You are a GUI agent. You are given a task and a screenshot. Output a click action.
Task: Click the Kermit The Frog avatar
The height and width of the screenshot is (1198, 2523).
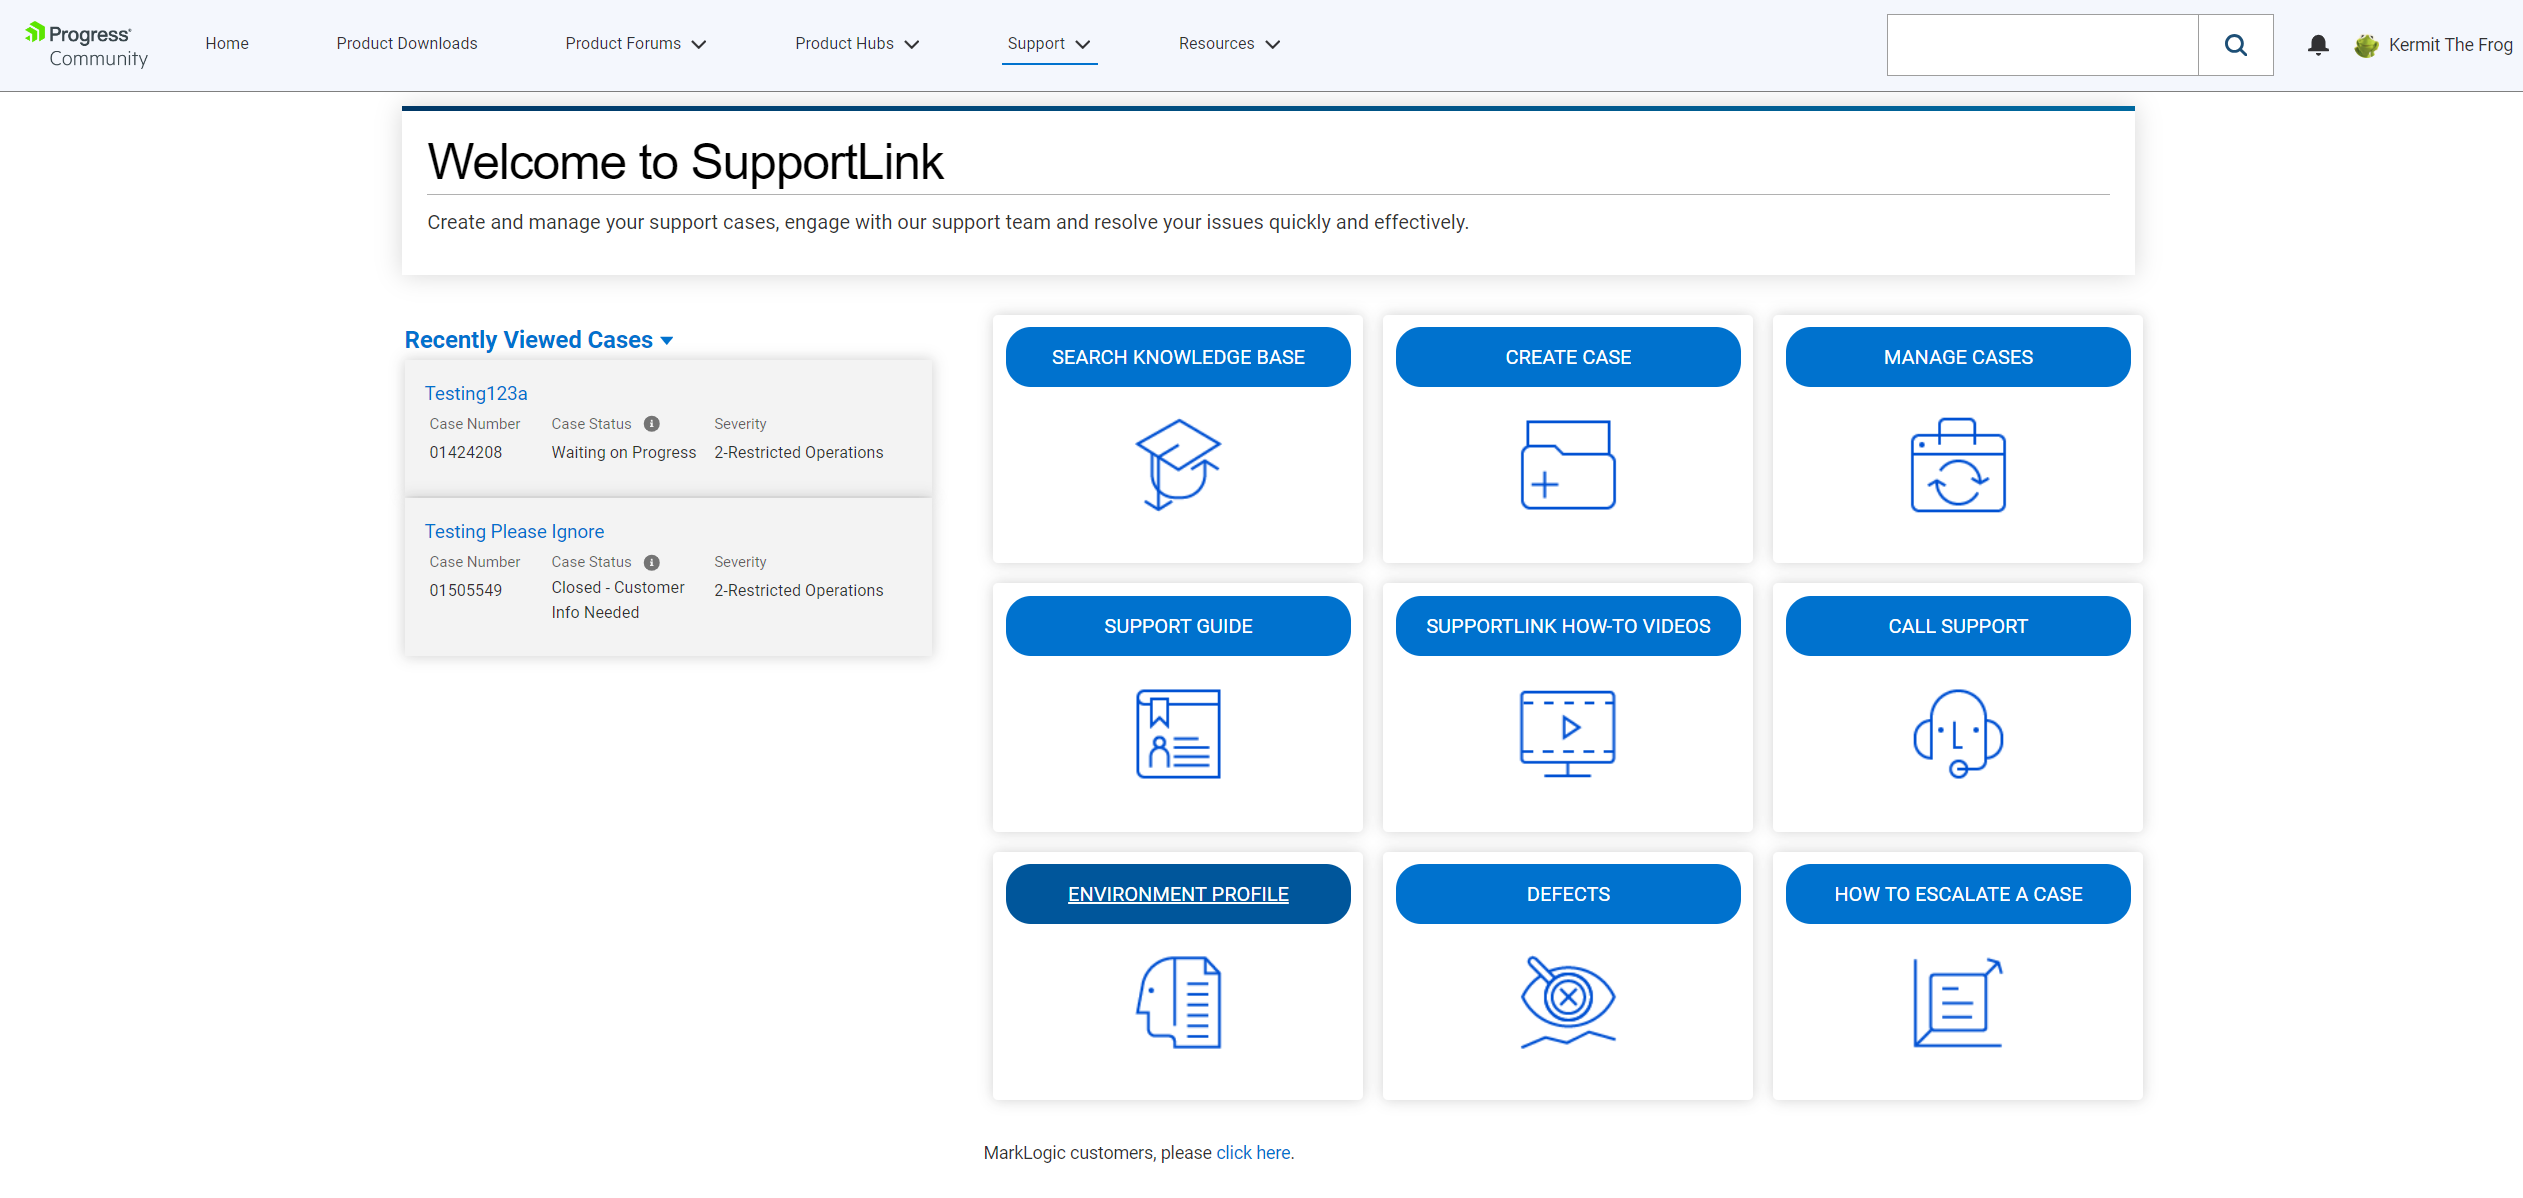pos(2366,45)
